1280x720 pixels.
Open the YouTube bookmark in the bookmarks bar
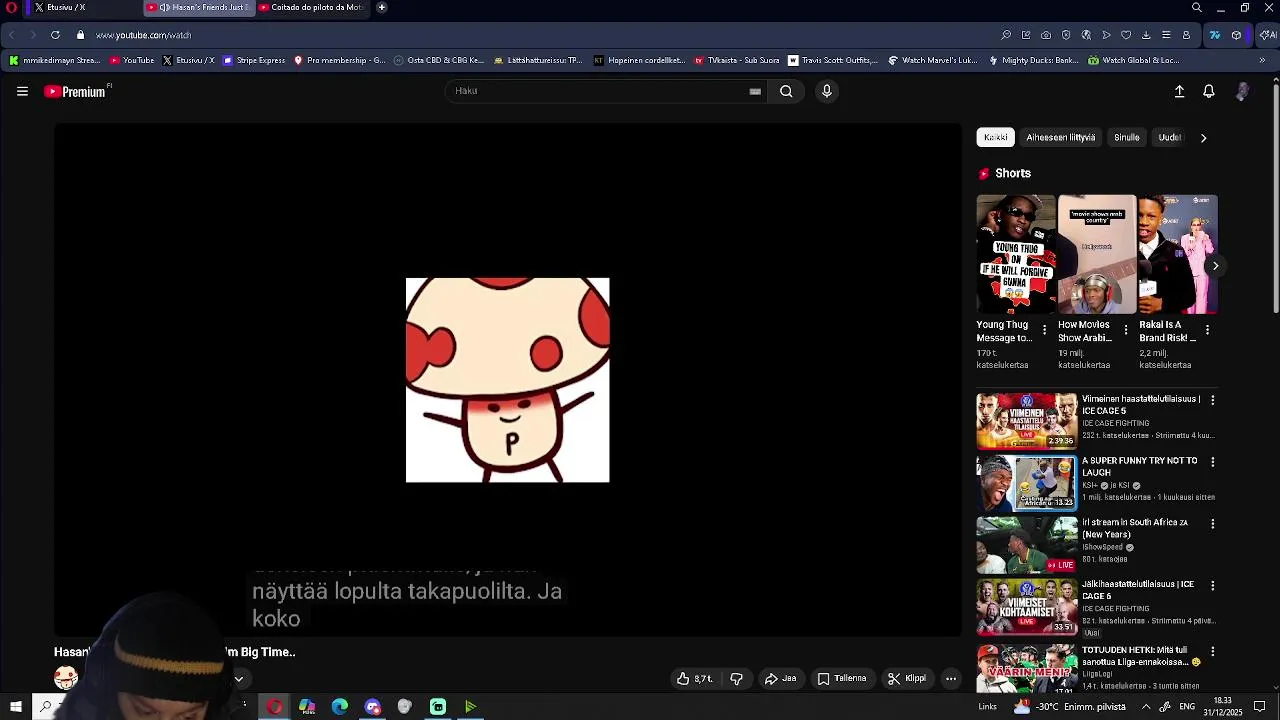pyautogui.click(x=132, y=60)
